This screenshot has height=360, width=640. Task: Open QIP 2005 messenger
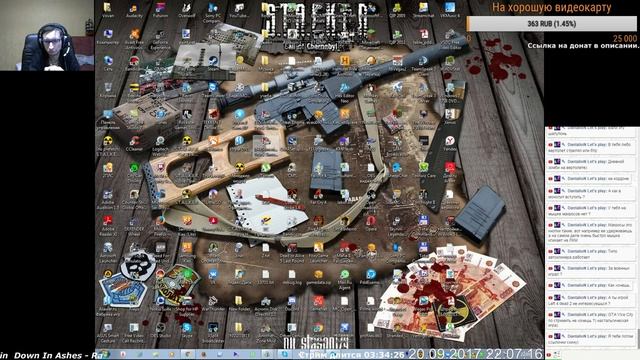(397, 11)
